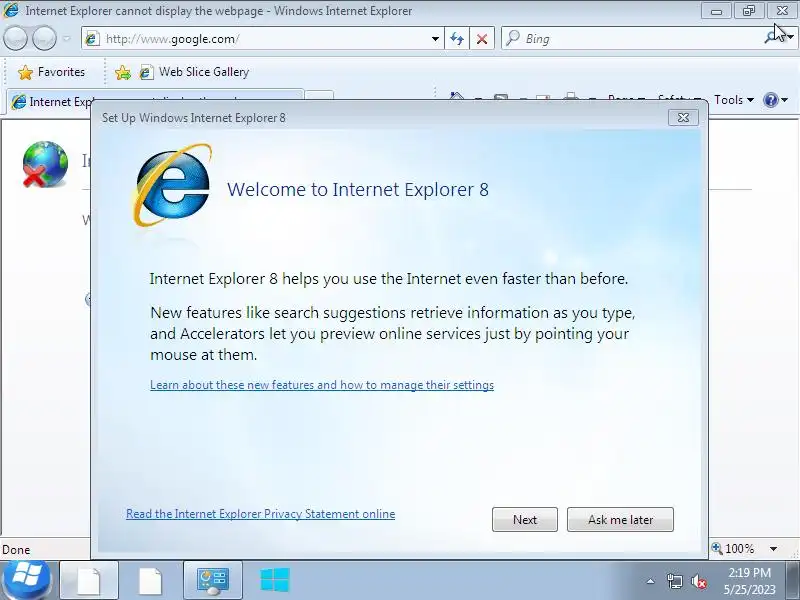This screenshot has height=600, width=800.
Task: Click the page icon inside the address bar
Action: [92, 39]
